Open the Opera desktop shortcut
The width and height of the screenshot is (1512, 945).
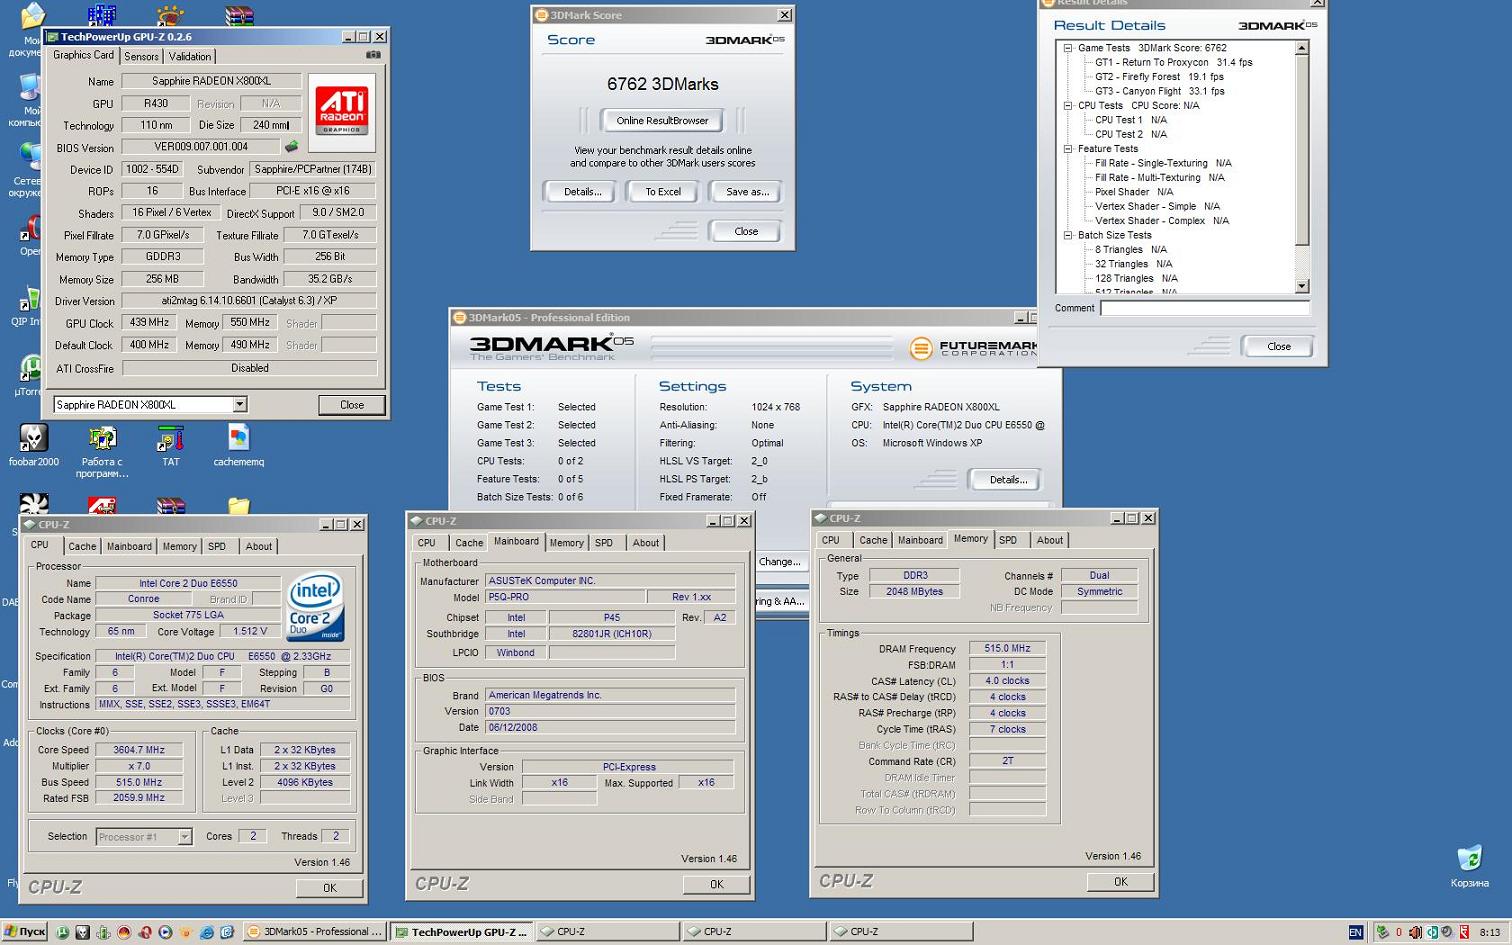(x=32, y=236)
